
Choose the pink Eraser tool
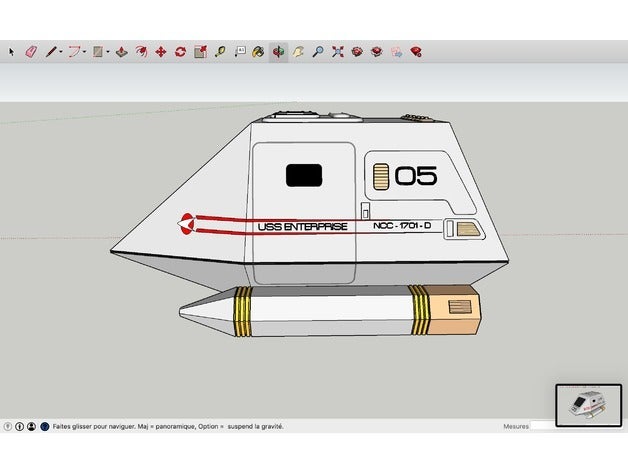pyautogui.click(x=31, y=52)
